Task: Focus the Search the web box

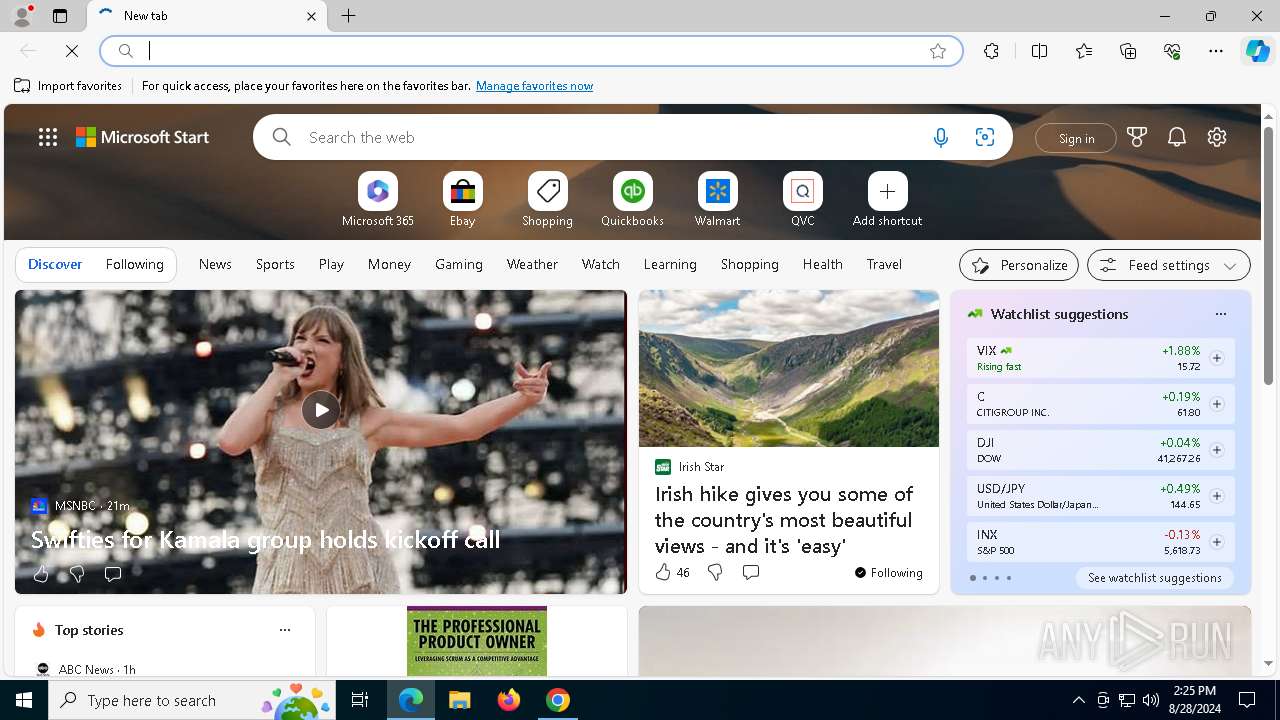Action: click(x=610, y=137)
